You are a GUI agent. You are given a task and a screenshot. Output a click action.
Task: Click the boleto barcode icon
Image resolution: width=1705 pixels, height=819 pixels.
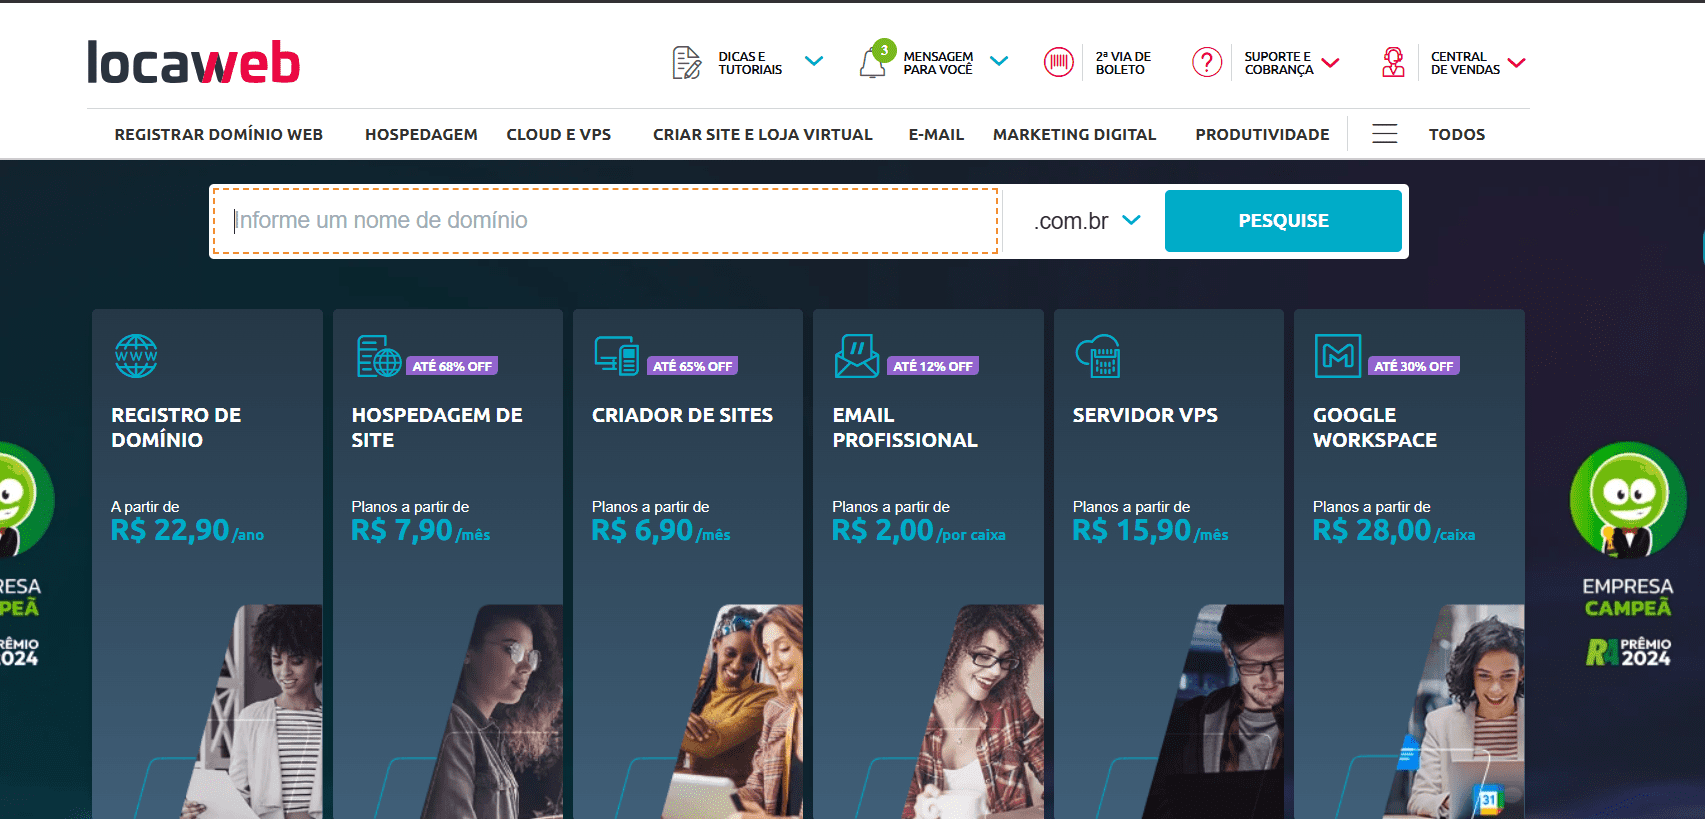click(x=1059, y=62)
